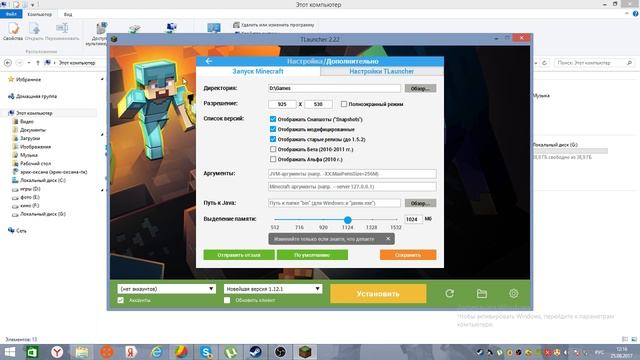Open the Windows Start button
Viewport: 640px width, 360px height.
pos(9,352)
